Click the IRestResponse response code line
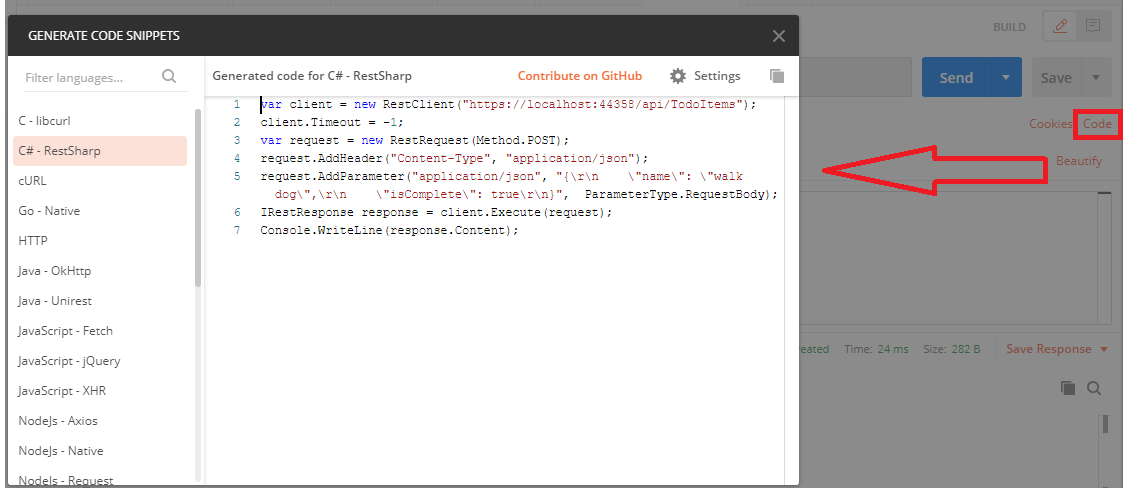This screenshot has width=1123, height=490. pyautogui.click(x=437, y=213)
